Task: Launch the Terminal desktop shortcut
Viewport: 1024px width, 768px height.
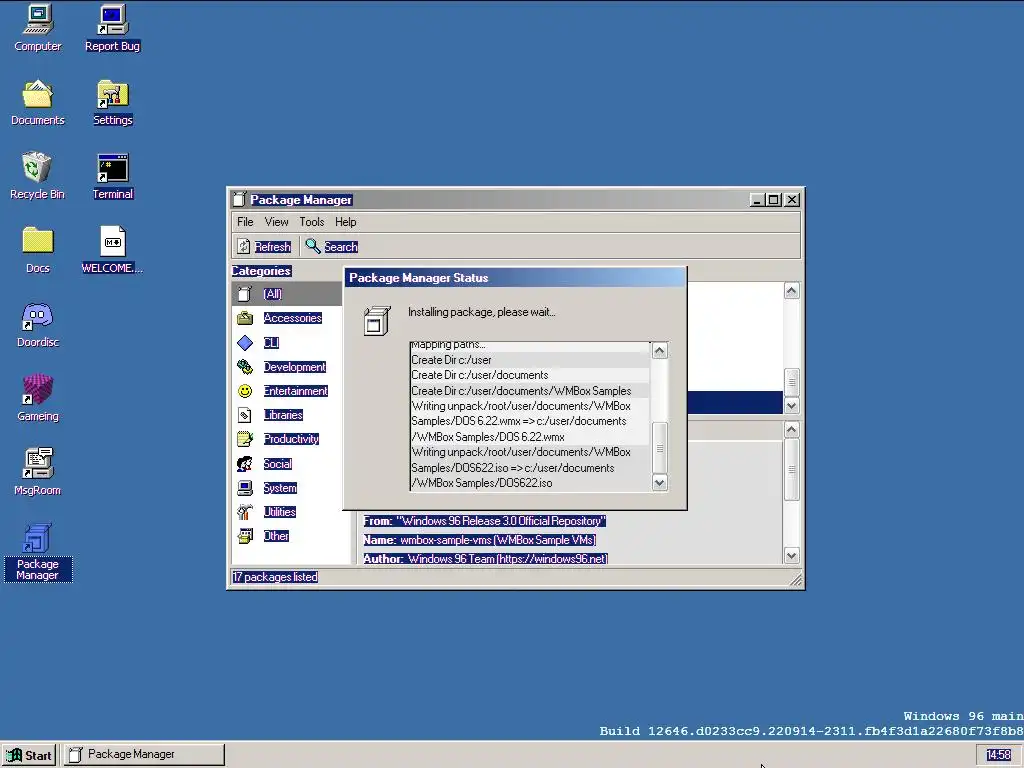Action: click(112, 176)
